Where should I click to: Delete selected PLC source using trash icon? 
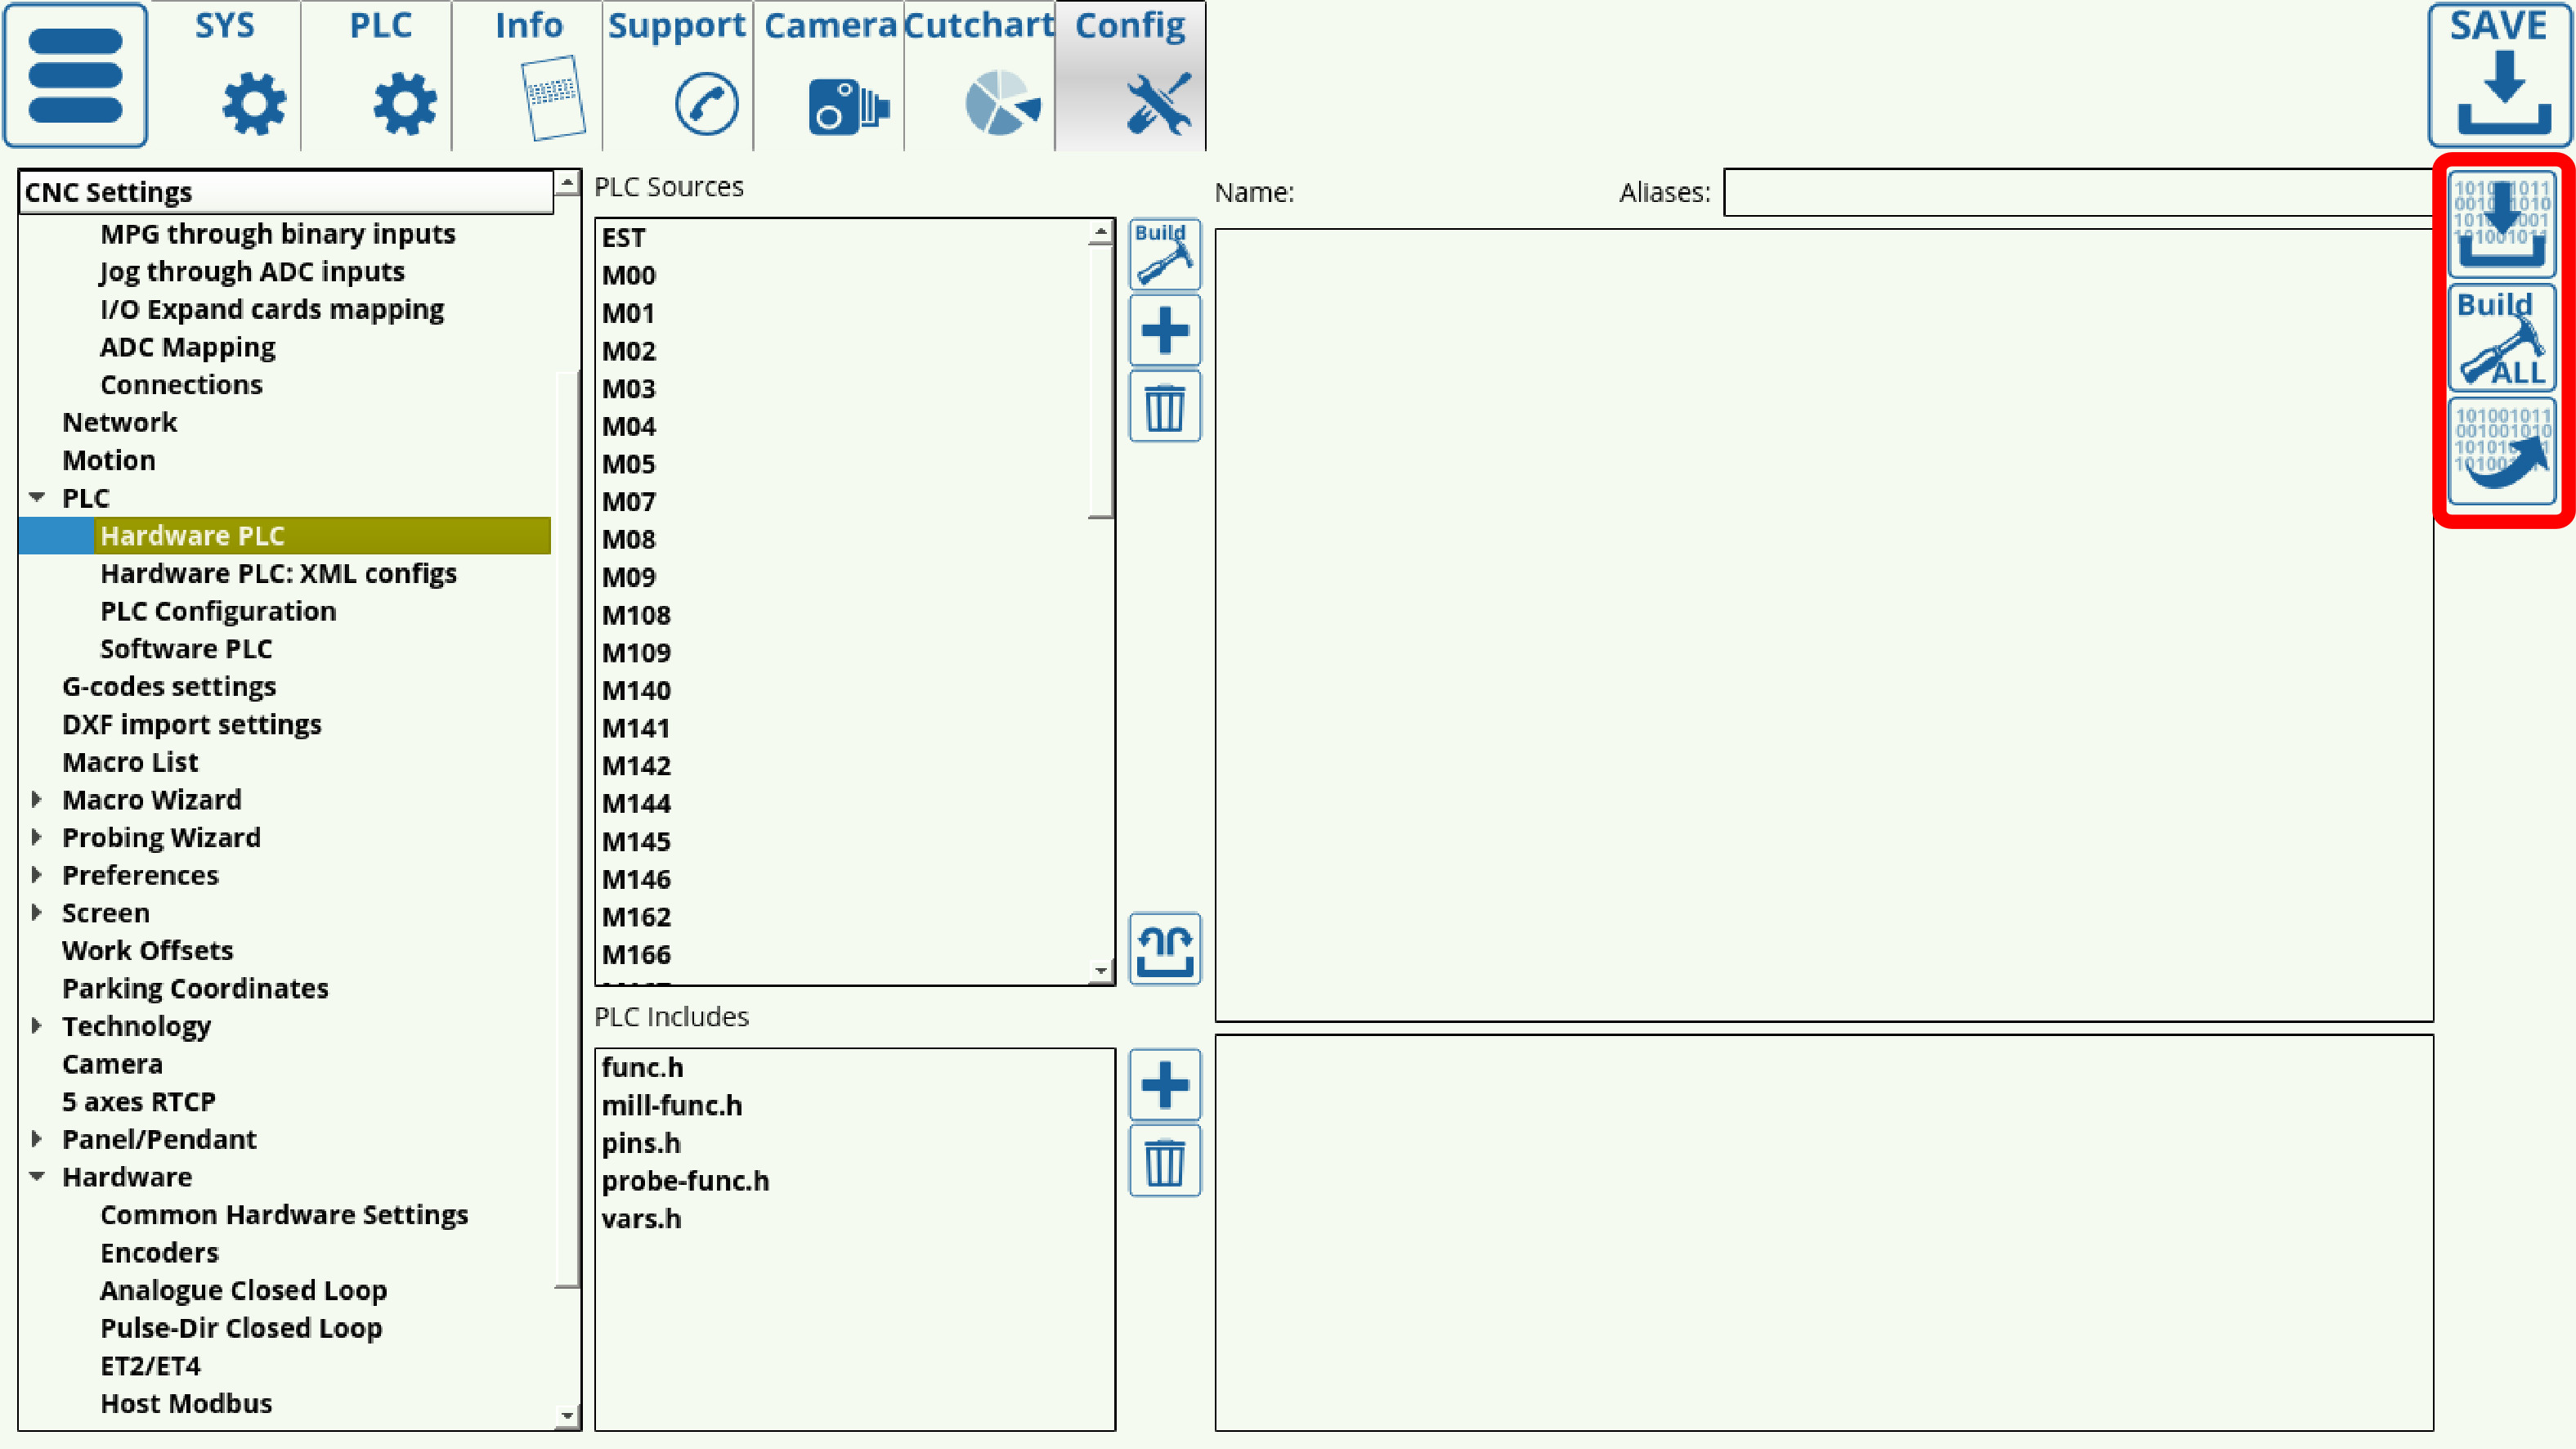point(1164,407)
